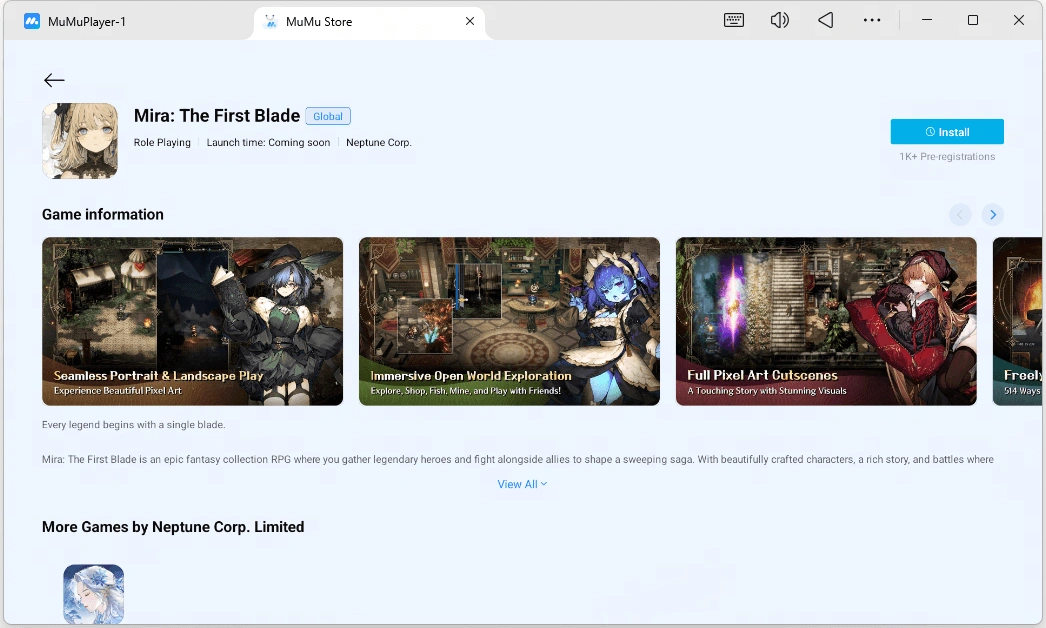1046x628 pixels.
Task: Go back using the left arrow icon
Action: point(54,81)
